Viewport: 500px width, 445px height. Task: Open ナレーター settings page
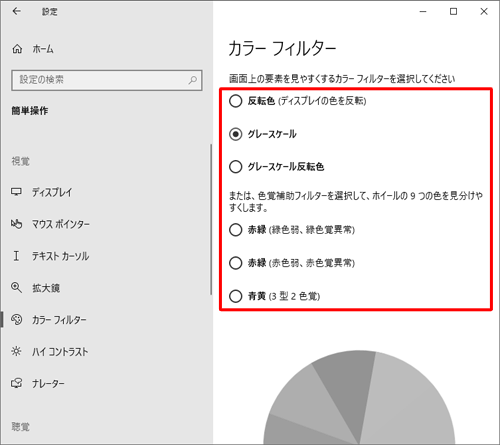coord(48,384)
